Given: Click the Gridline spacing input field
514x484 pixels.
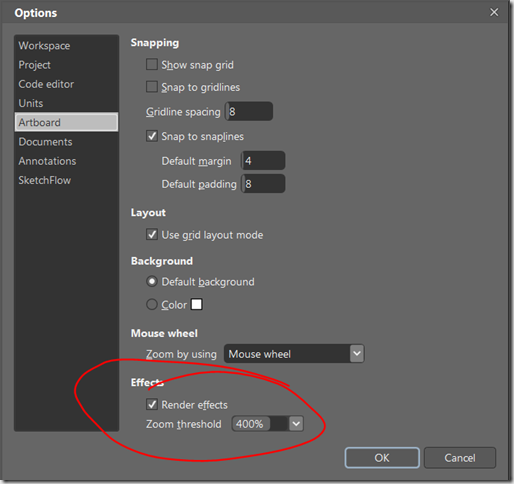Looking at the screenshot, I should pyautogui.click(x=249, y=111).
